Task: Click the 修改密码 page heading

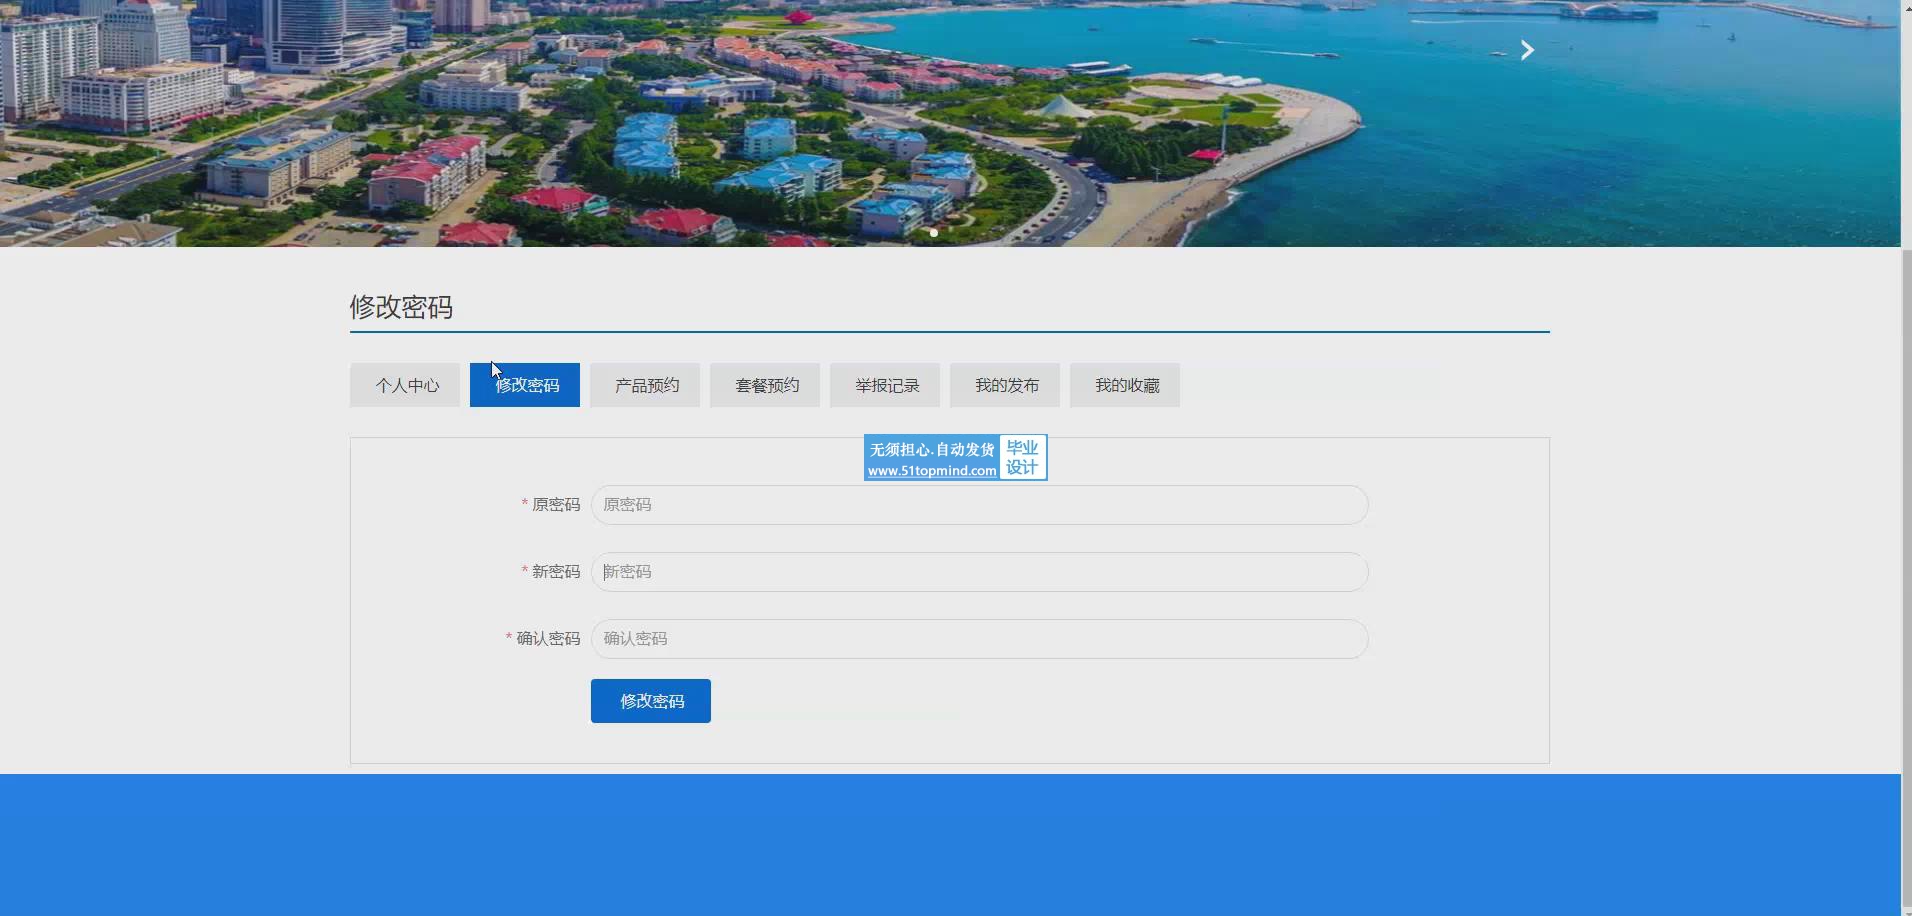Action: pos(401,307)
